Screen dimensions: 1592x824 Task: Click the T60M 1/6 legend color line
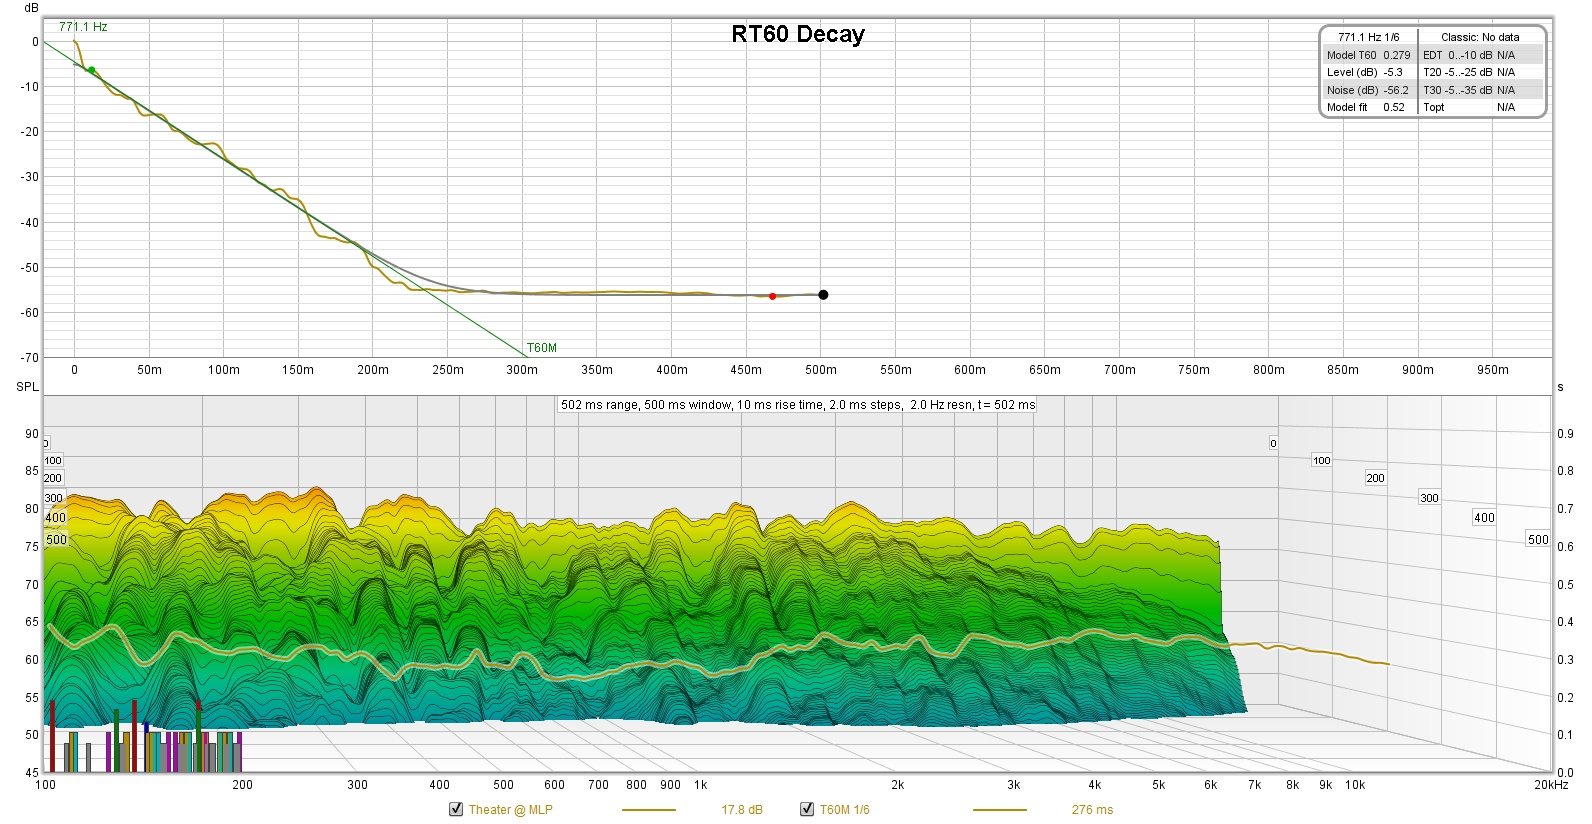click(999, 810)
